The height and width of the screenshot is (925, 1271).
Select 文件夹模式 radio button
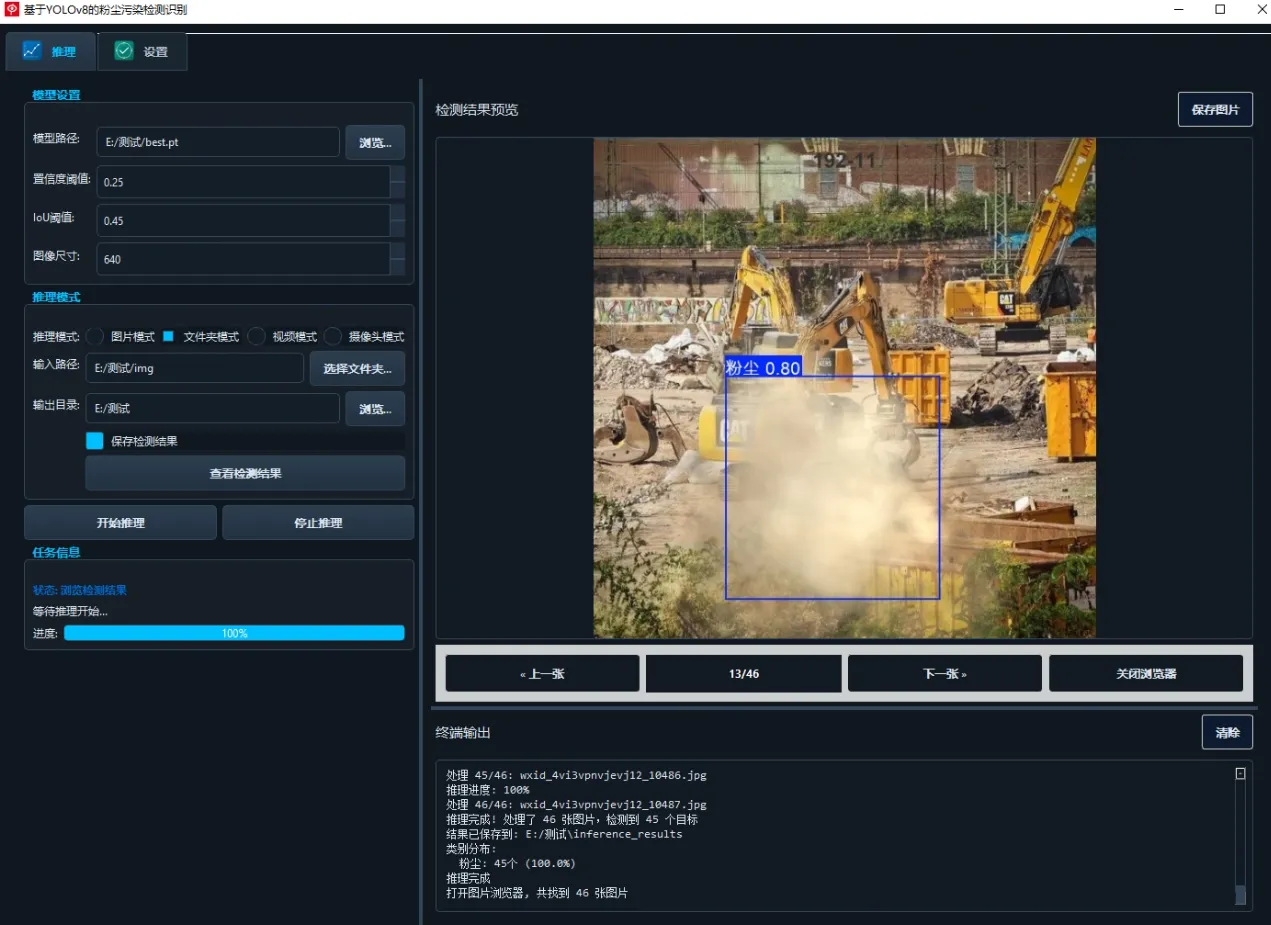point(169,337)
